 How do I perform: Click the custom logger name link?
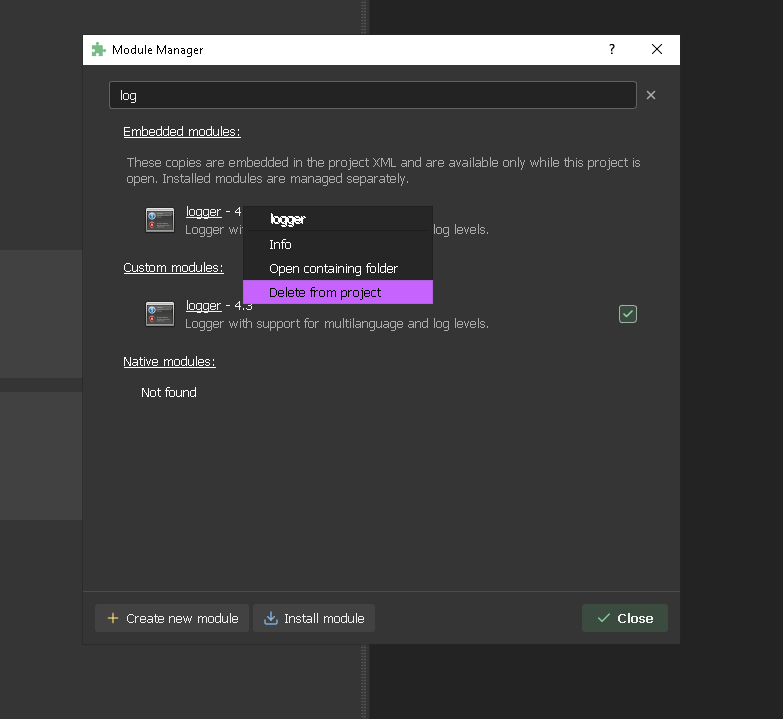tap(203, 306)
